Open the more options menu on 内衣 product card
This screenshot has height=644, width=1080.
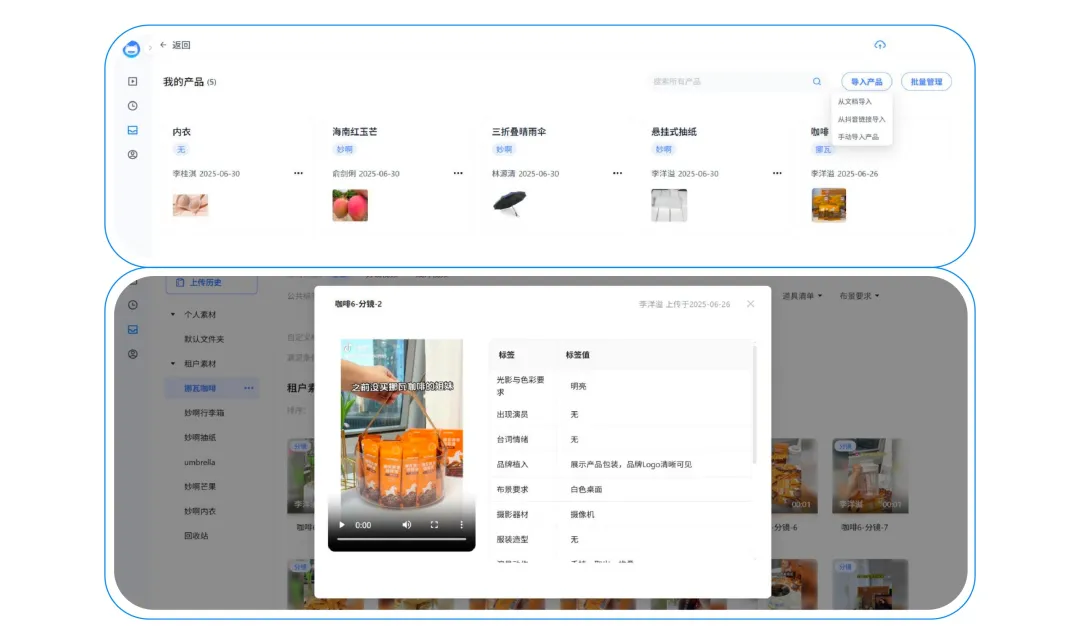click(x=297, y=173)
